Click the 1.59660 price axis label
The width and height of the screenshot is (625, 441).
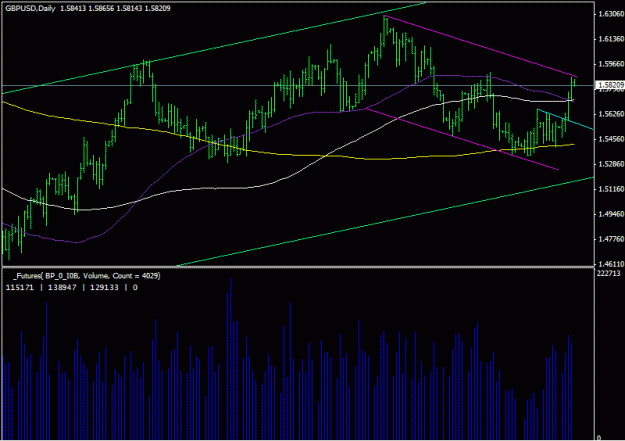click(x=611, y=64)
